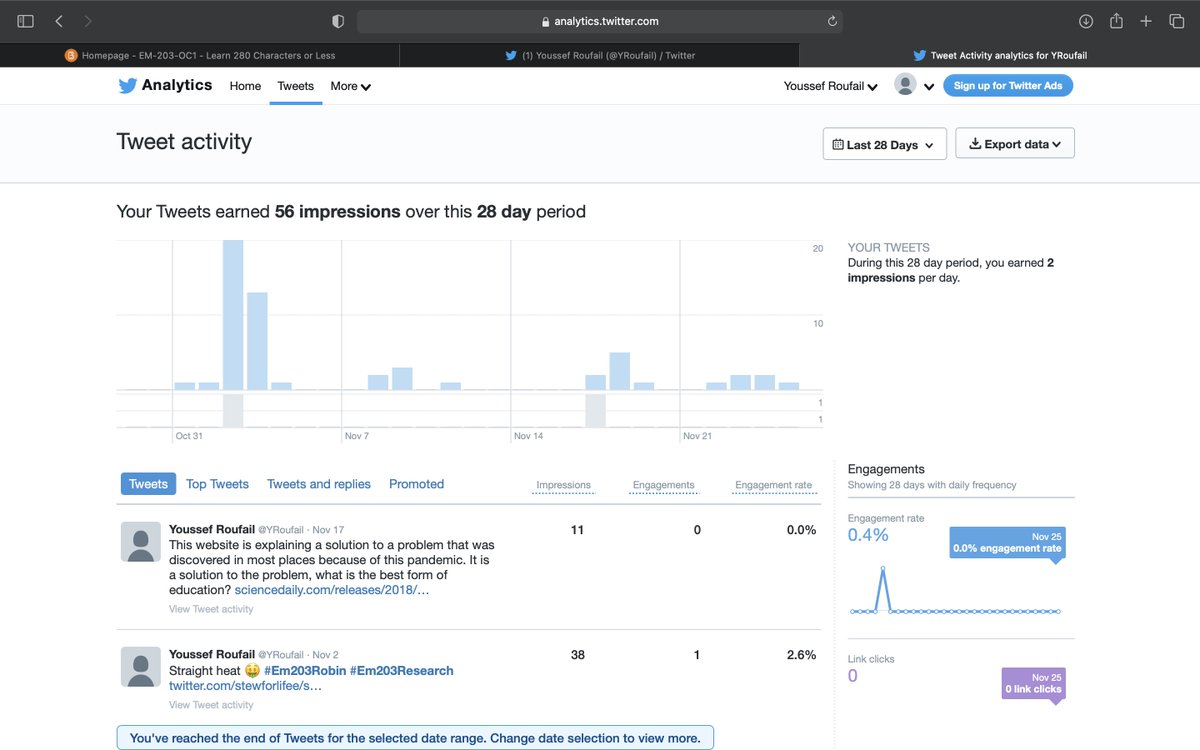Click the Engagements column header
This screenshot has height=750, width=1200.
(663, 485)
